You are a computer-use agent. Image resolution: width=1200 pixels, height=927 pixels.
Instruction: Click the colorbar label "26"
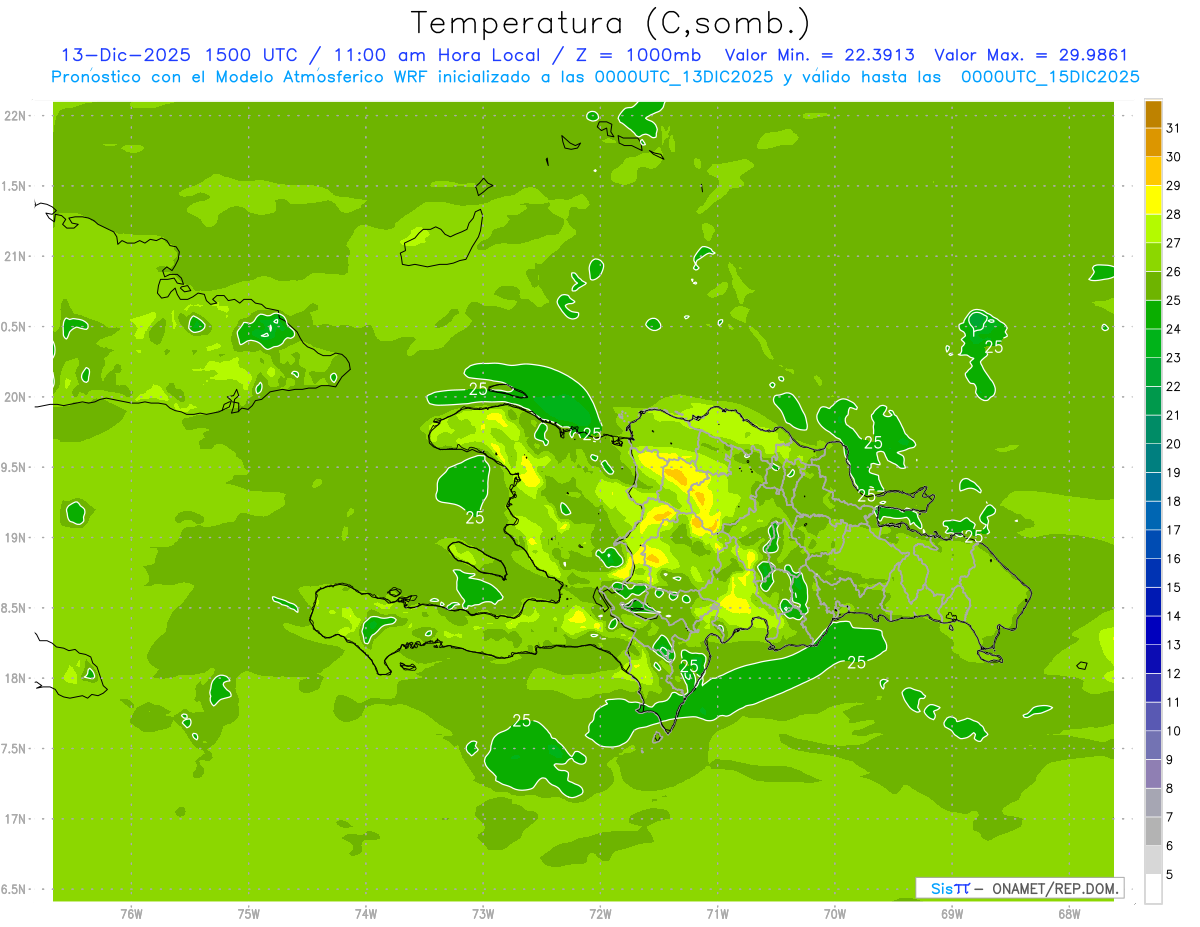[1174, 271]
